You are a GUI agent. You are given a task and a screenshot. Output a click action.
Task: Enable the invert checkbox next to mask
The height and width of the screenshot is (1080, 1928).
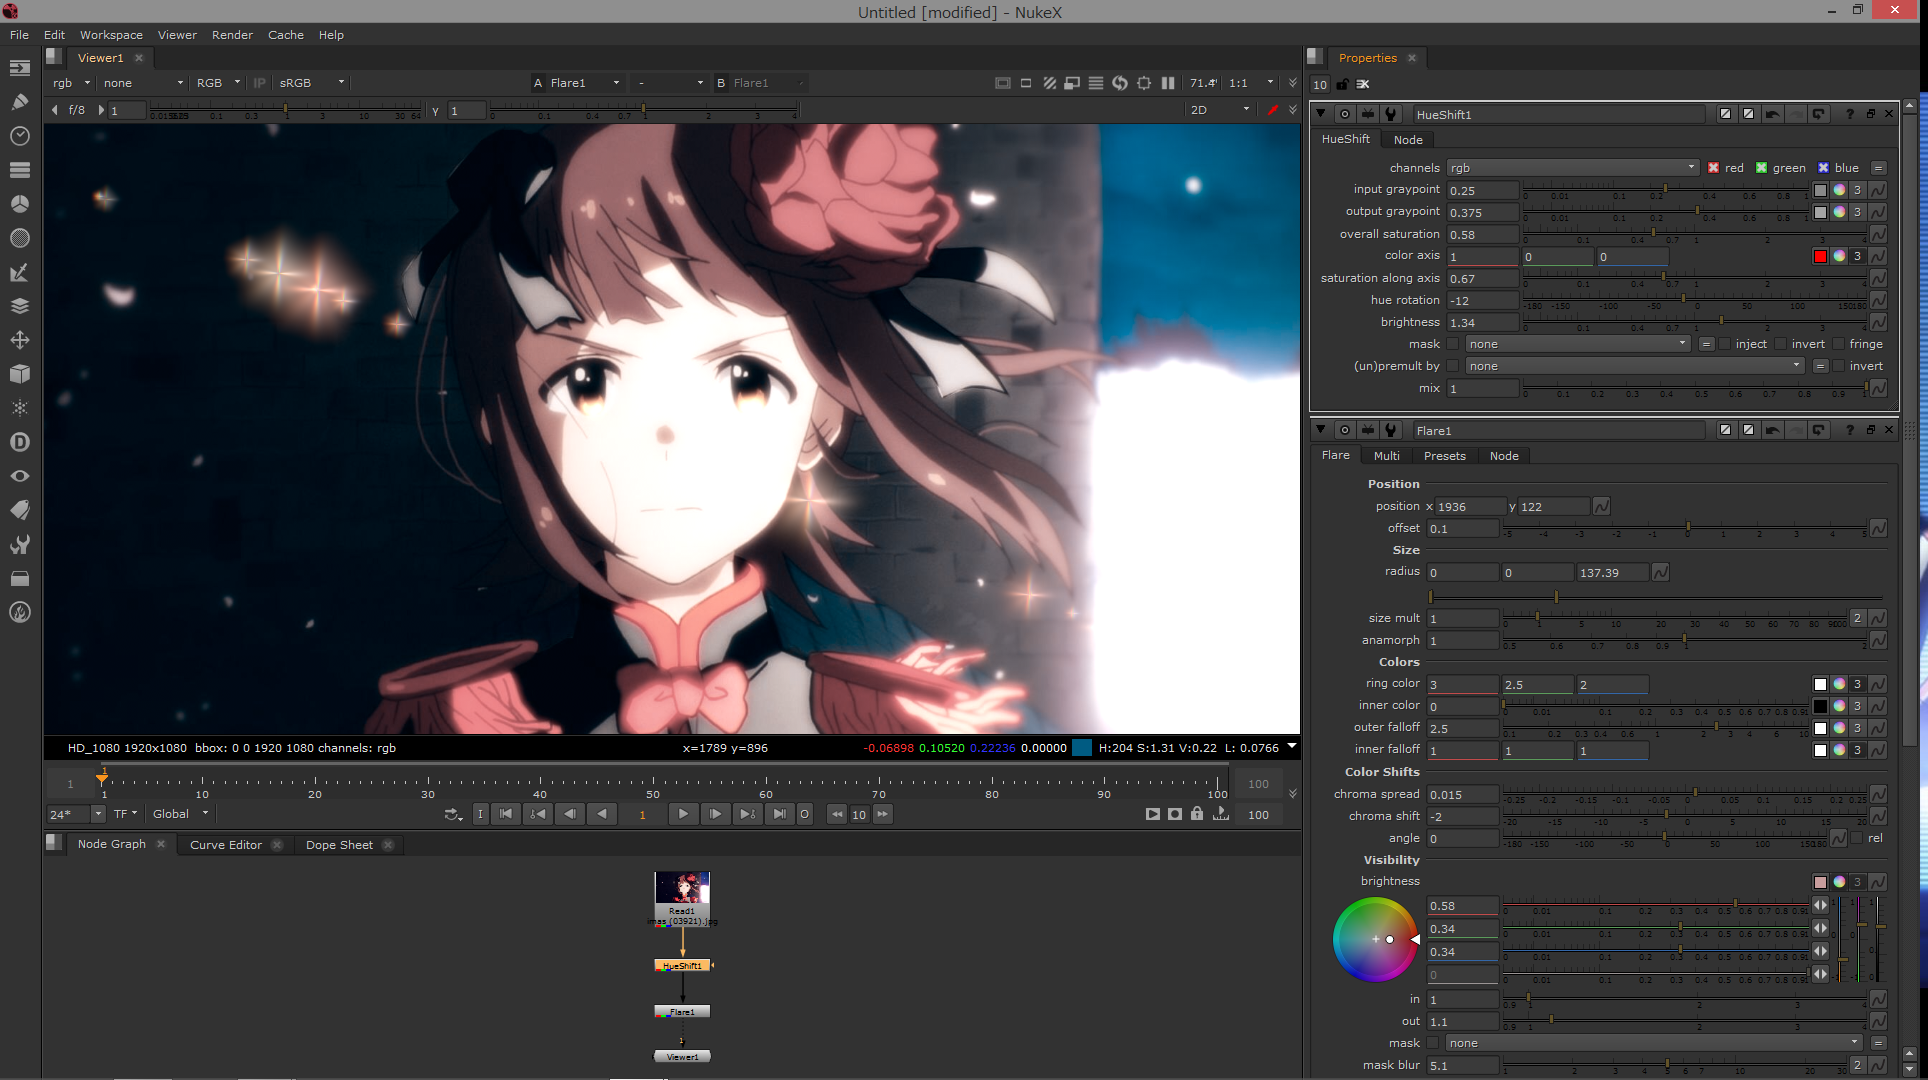tap(1782, 344)
